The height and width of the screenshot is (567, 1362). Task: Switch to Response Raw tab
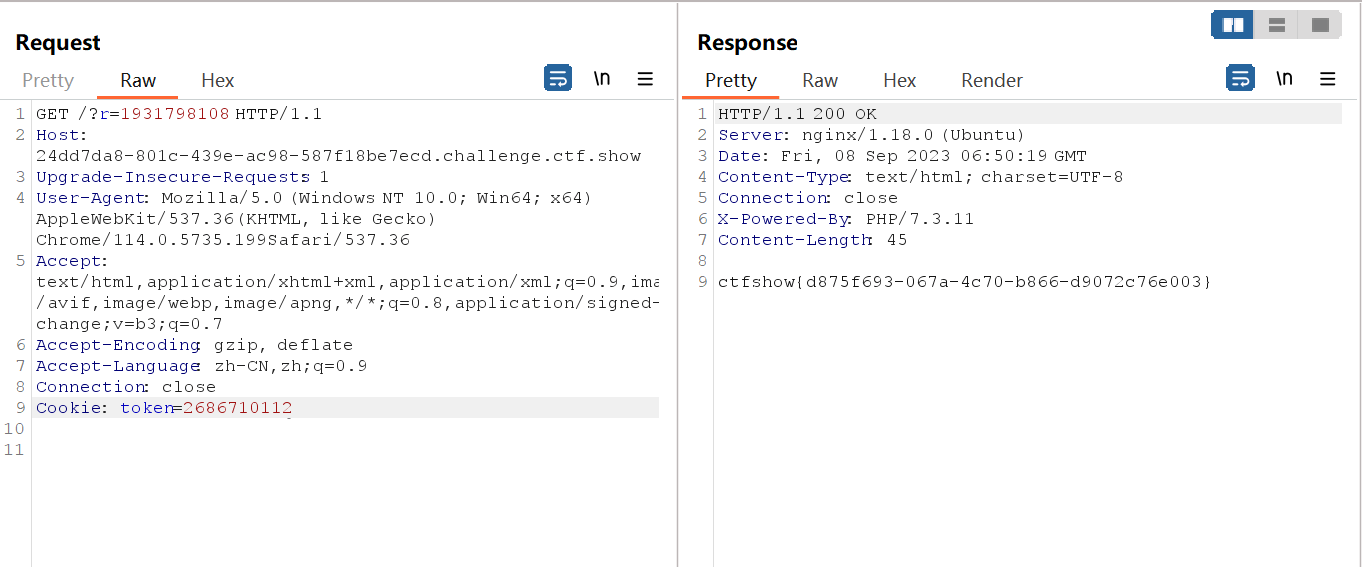pos(820,80)
